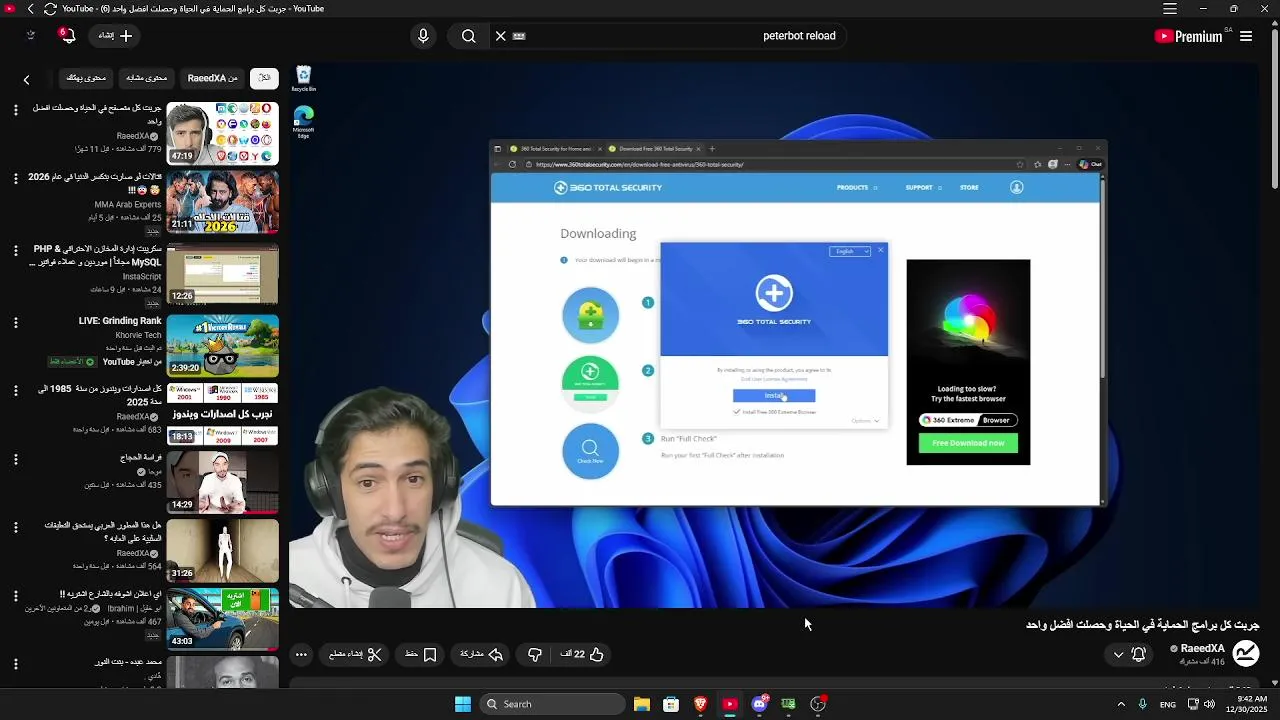Open the 12:26 InstaScript video thumbnail

point(222,274)
